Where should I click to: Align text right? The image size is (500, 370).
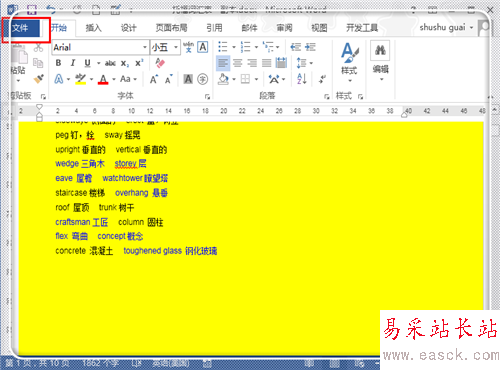(x=252, y=63)
